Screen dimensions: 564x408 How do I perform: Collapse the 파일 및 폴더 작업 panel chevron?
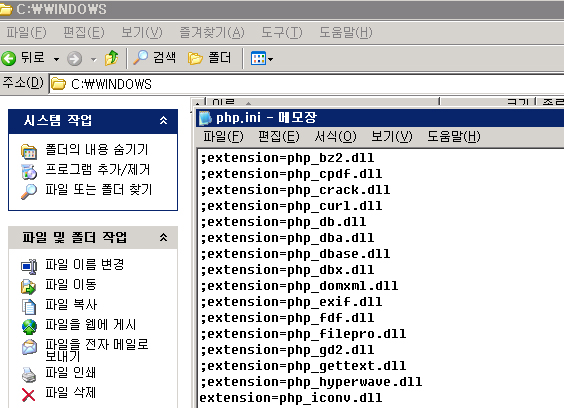(164, 237)
